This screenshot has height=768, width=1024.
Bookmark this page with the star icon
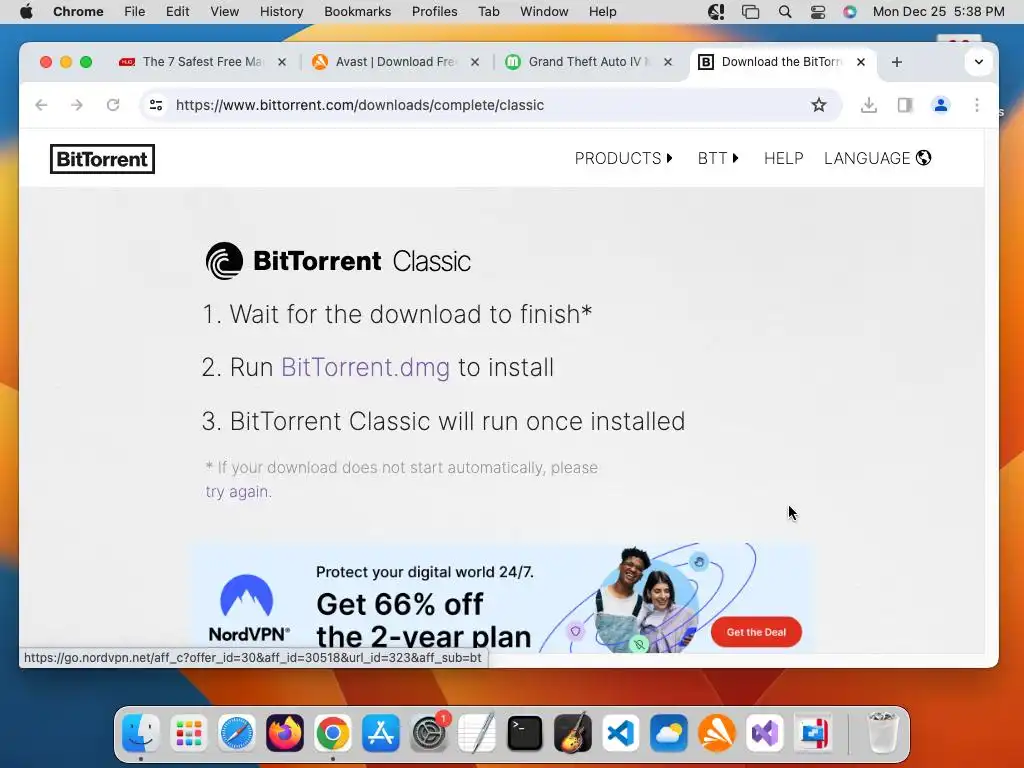tap(818, 105)
